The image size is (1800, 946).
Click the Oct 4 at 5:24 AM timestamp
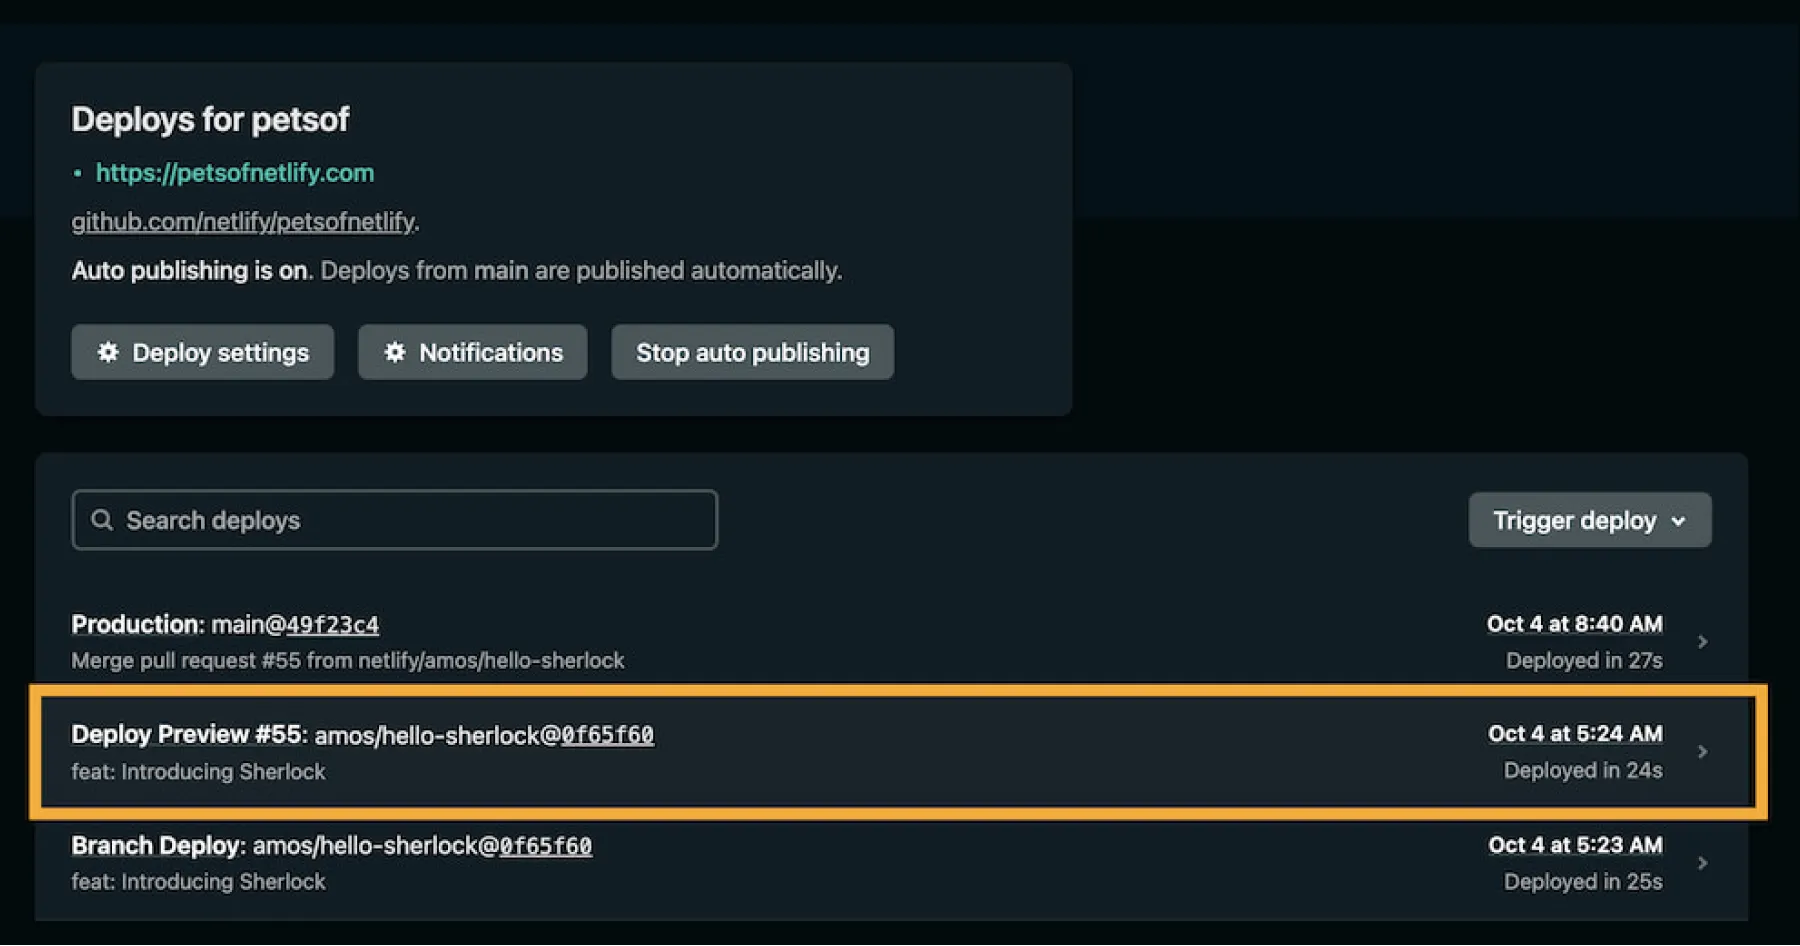click(x=1574, y=734)
